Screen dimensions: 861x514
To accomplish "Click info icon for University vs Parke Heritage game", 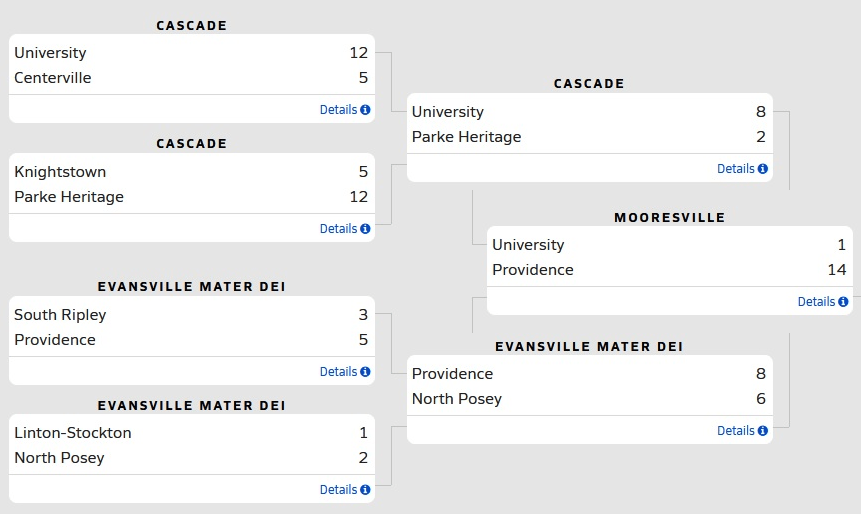I will (763, 169).
